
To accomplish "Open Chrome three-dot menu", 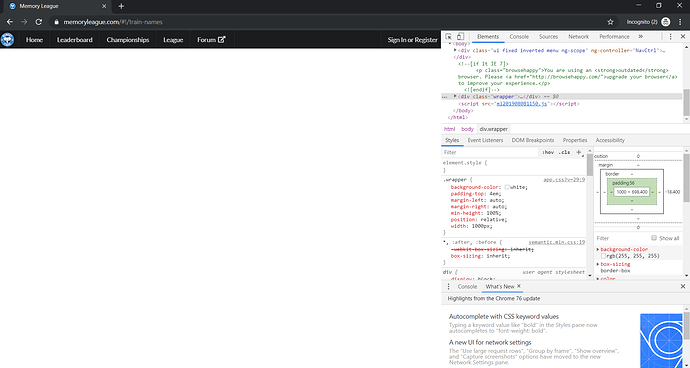I will (x=680, y=22).
